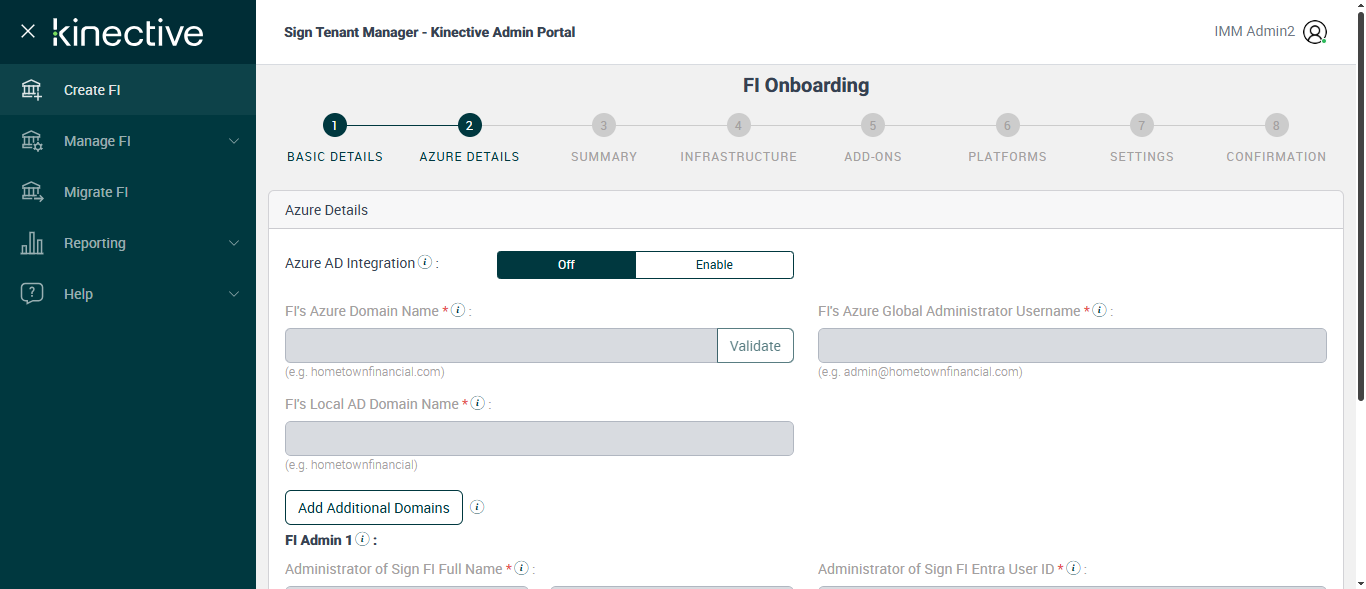Expand the Help submenu chevron
Screen dimensions: 1366x589
click(234, 294)
